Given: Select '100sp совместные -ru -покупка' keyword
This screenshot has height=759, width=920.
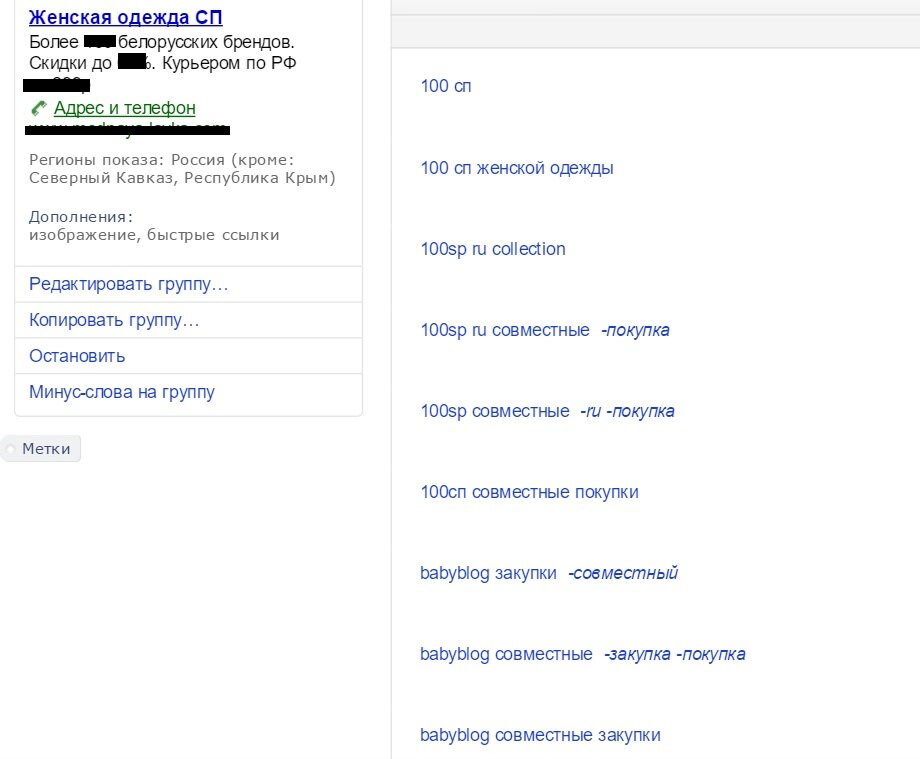Looking at the screenshot, I should [x=547, y=410].
